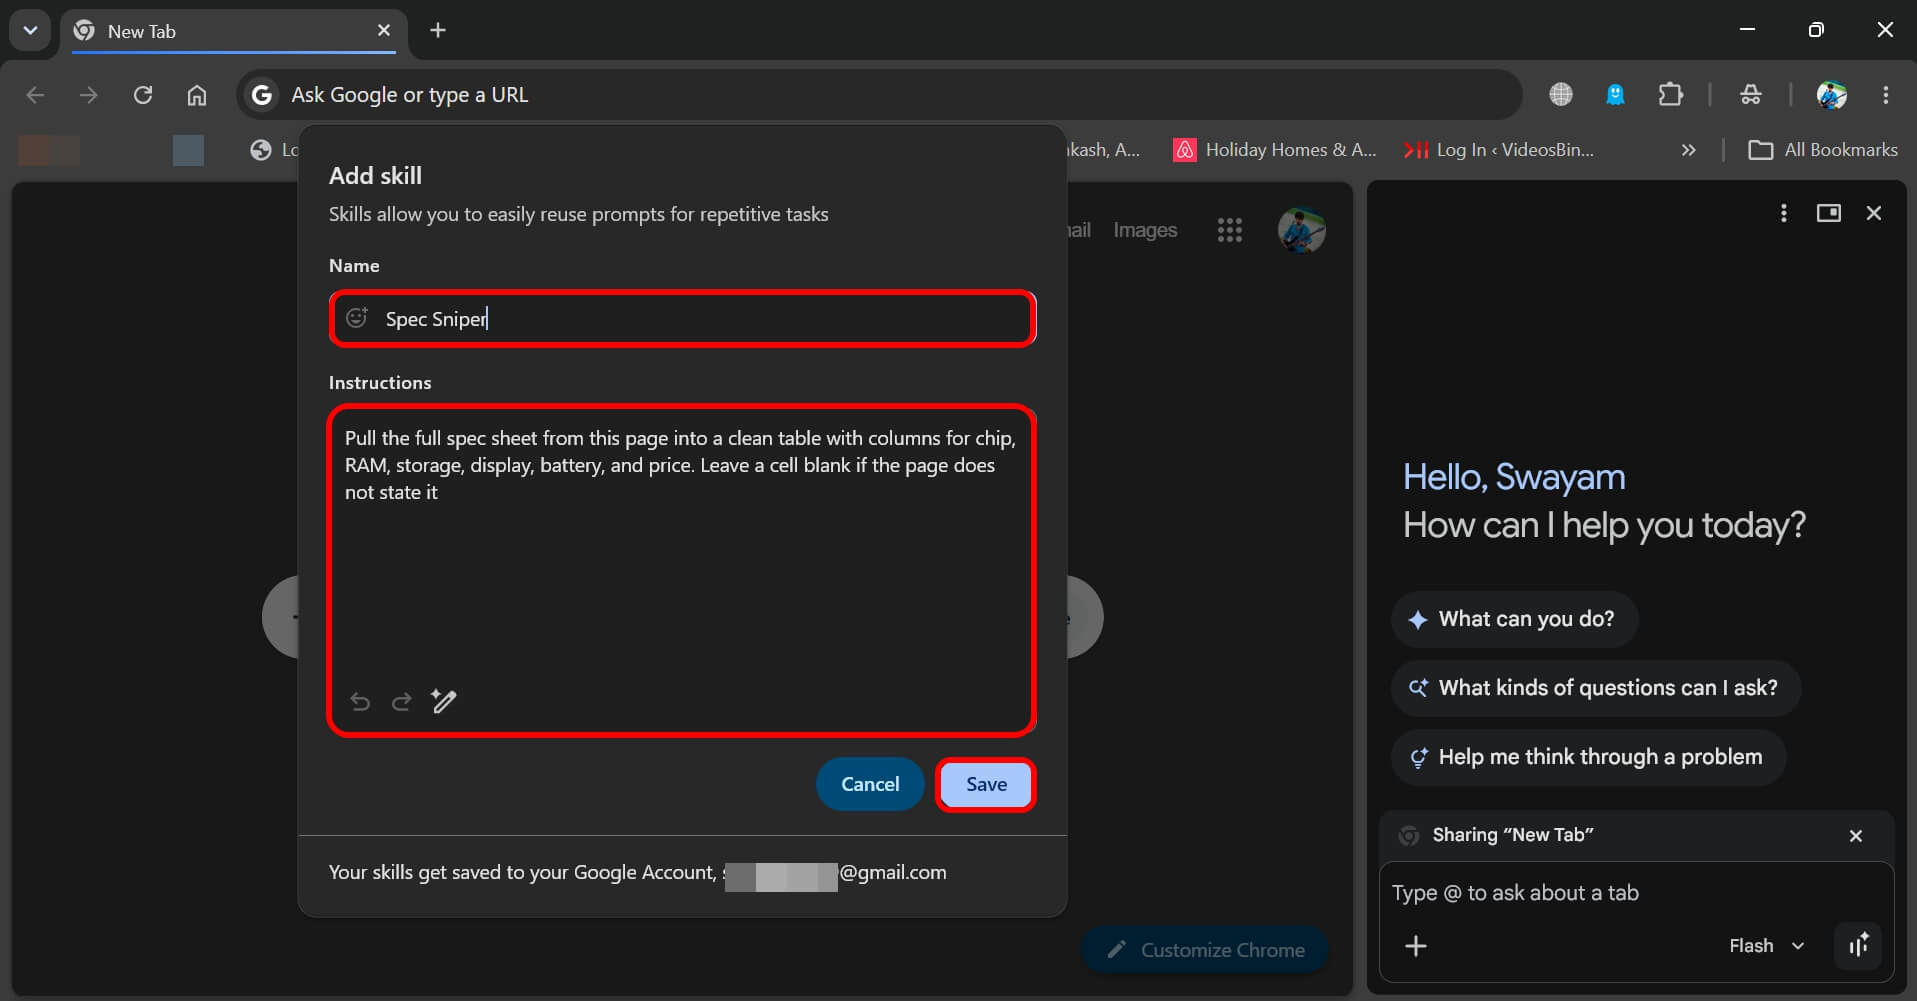1917x1001 pixels.
Task: Open the Log In ‹ VideosBin bookmark
Action: coord(1497,150)
